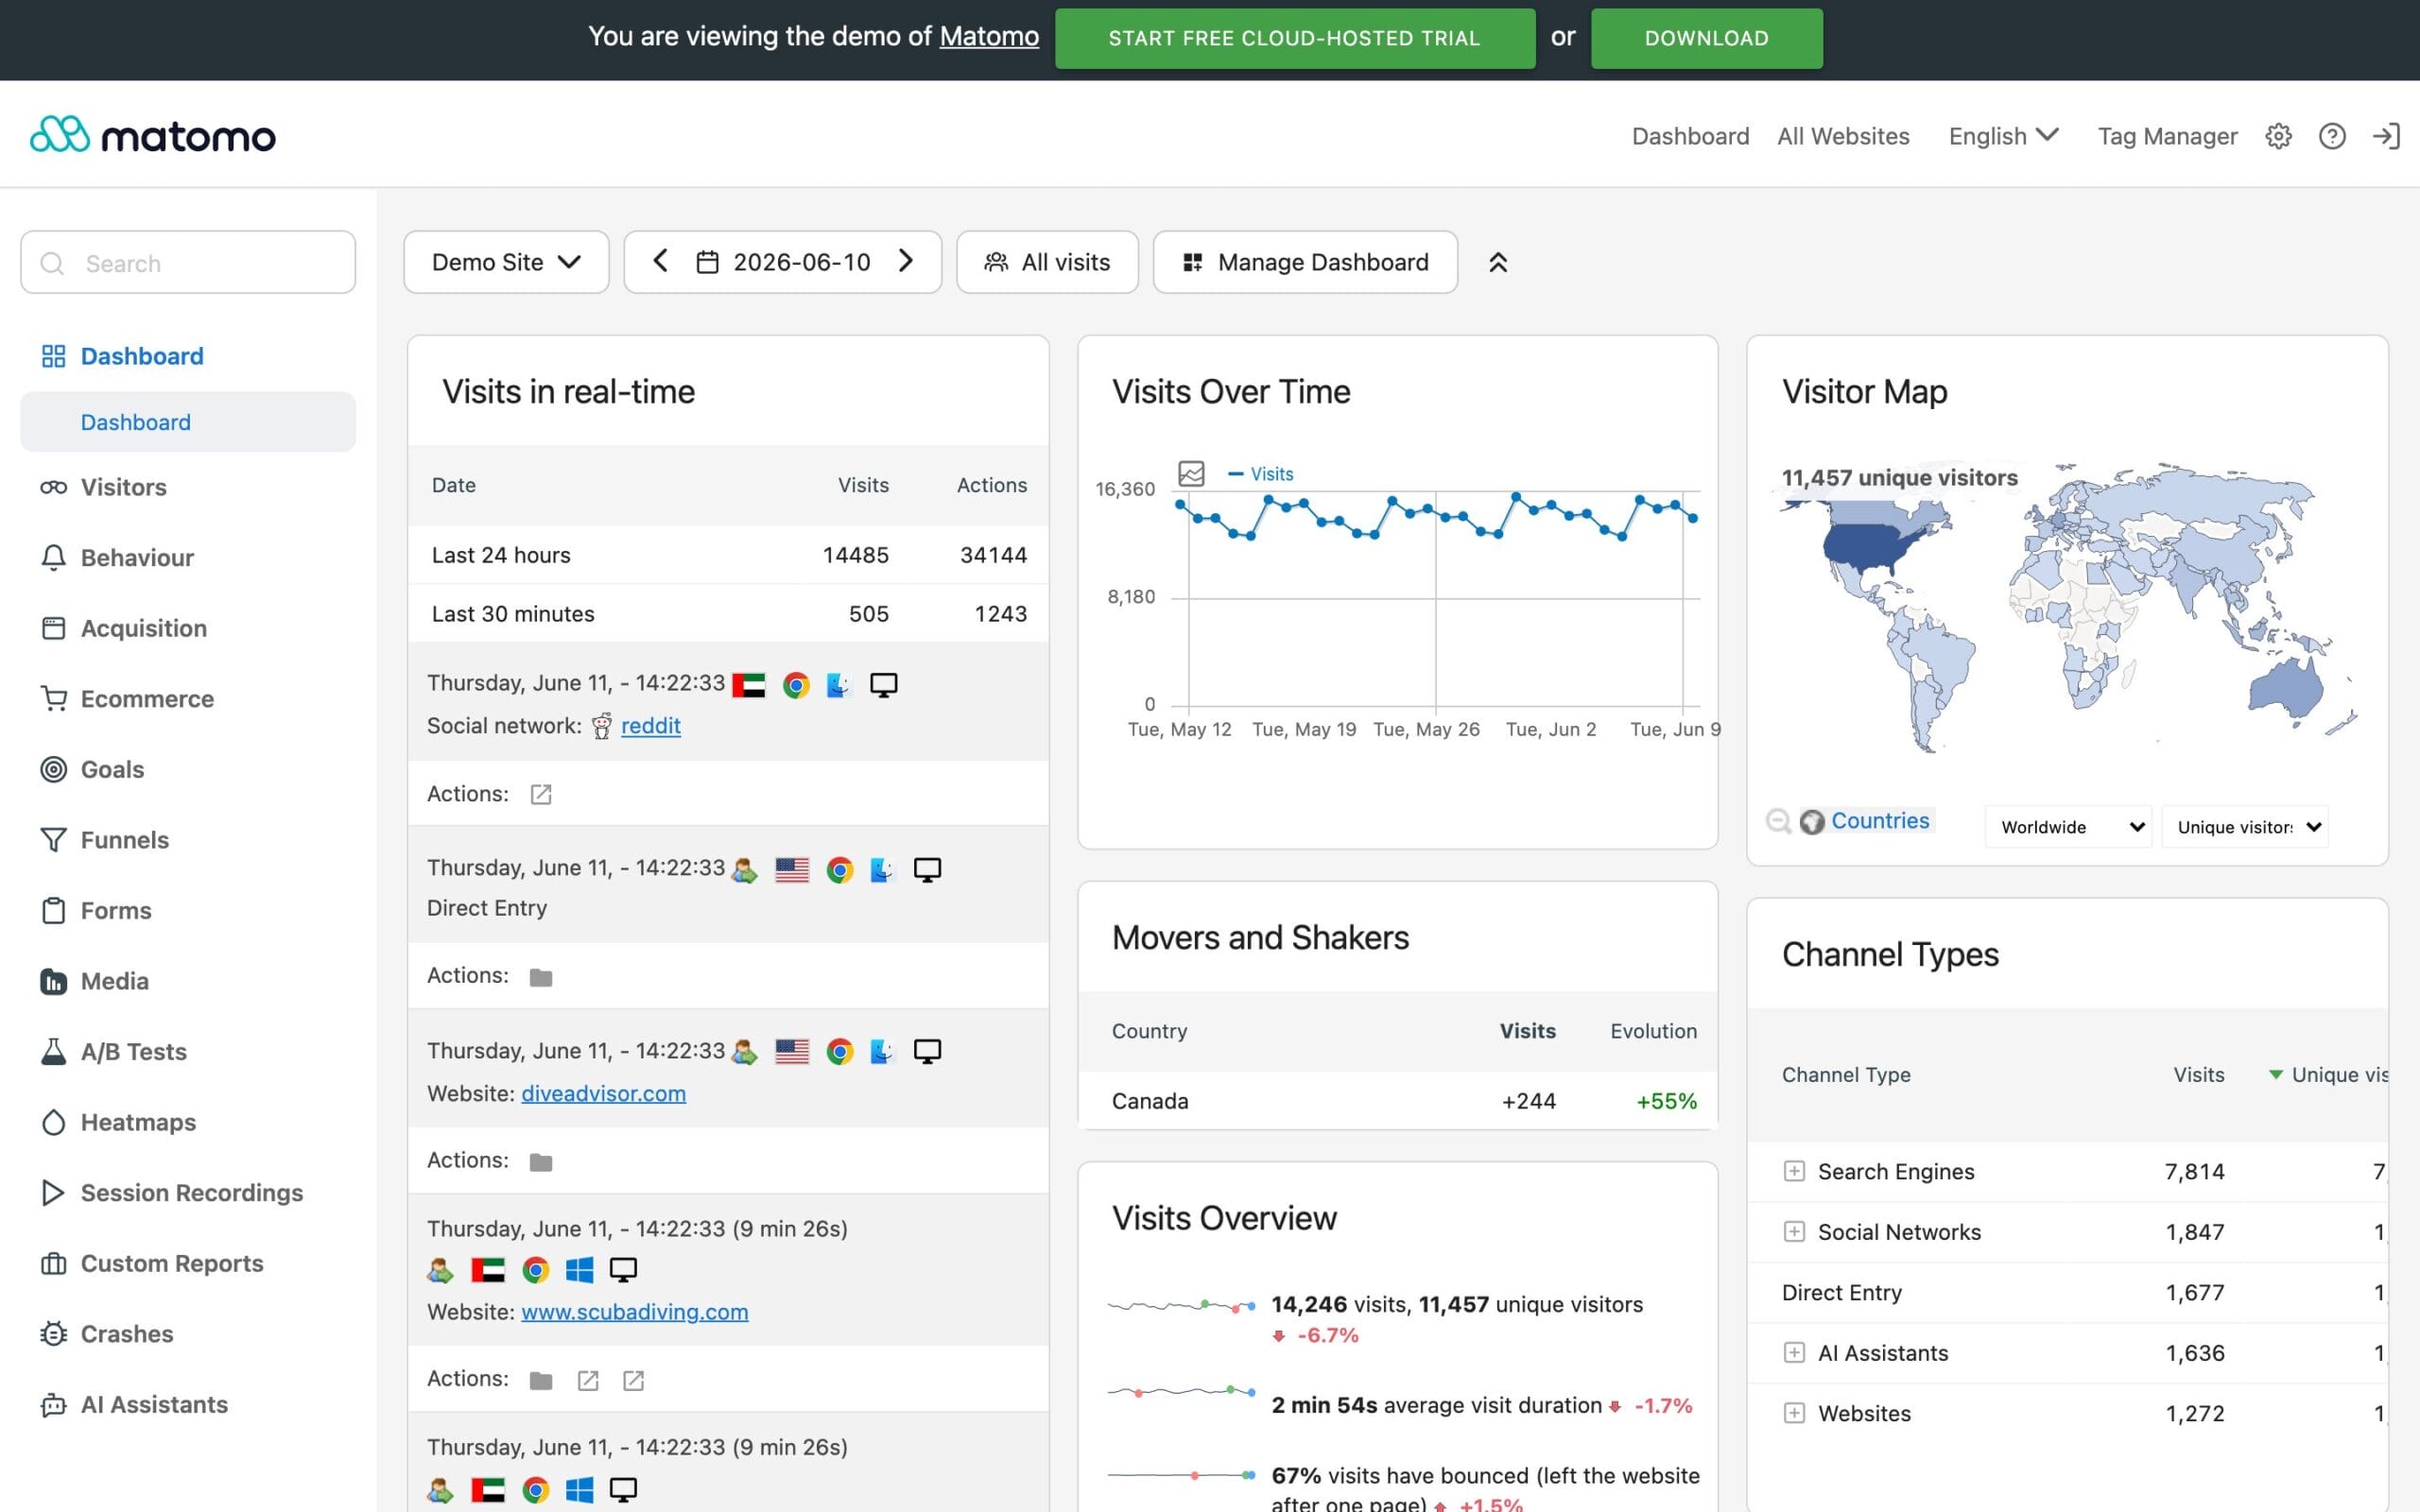
Task: Open the Unique visitors metric dropdown
Action: [x=2245, y=827]
